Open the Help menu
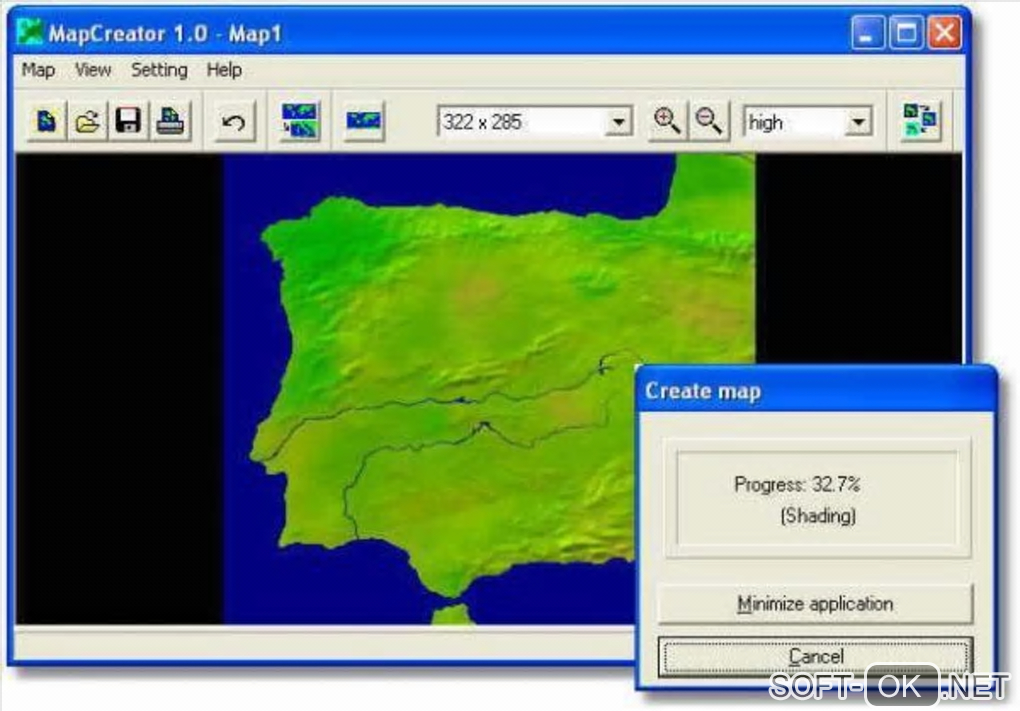Image resolution: width=1020 pixels, height=711 pixels. [224, 70]
